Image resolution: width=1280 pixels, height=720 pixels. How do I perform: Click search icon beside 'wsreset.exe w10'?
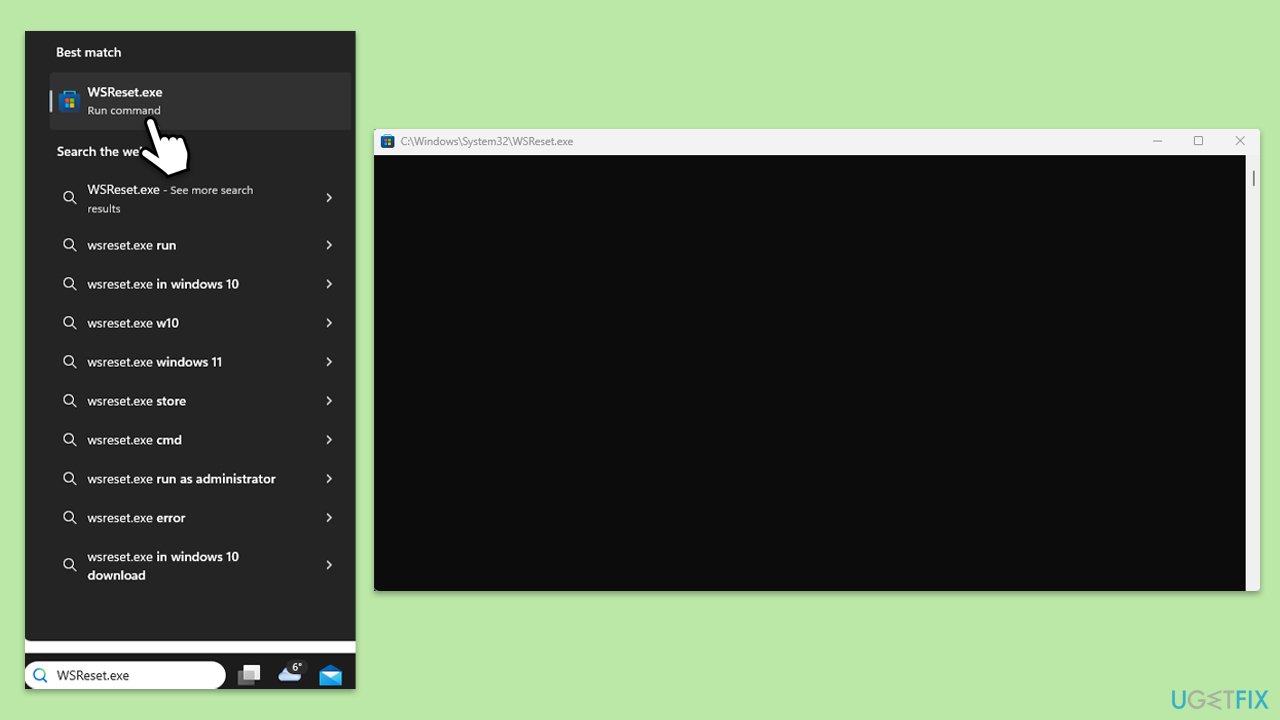(x=70, y=323)
